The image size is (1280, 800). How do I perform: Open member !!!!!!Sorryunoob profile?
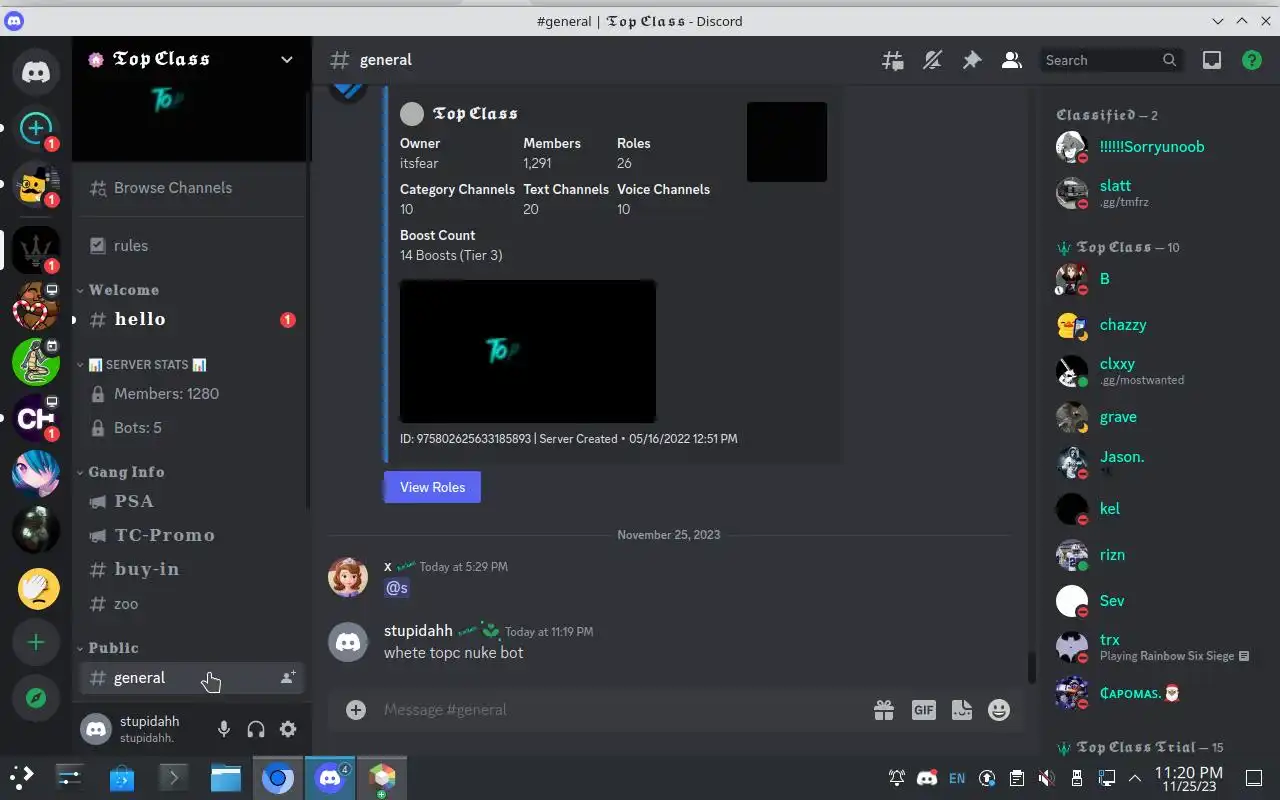click(1152, 147)
